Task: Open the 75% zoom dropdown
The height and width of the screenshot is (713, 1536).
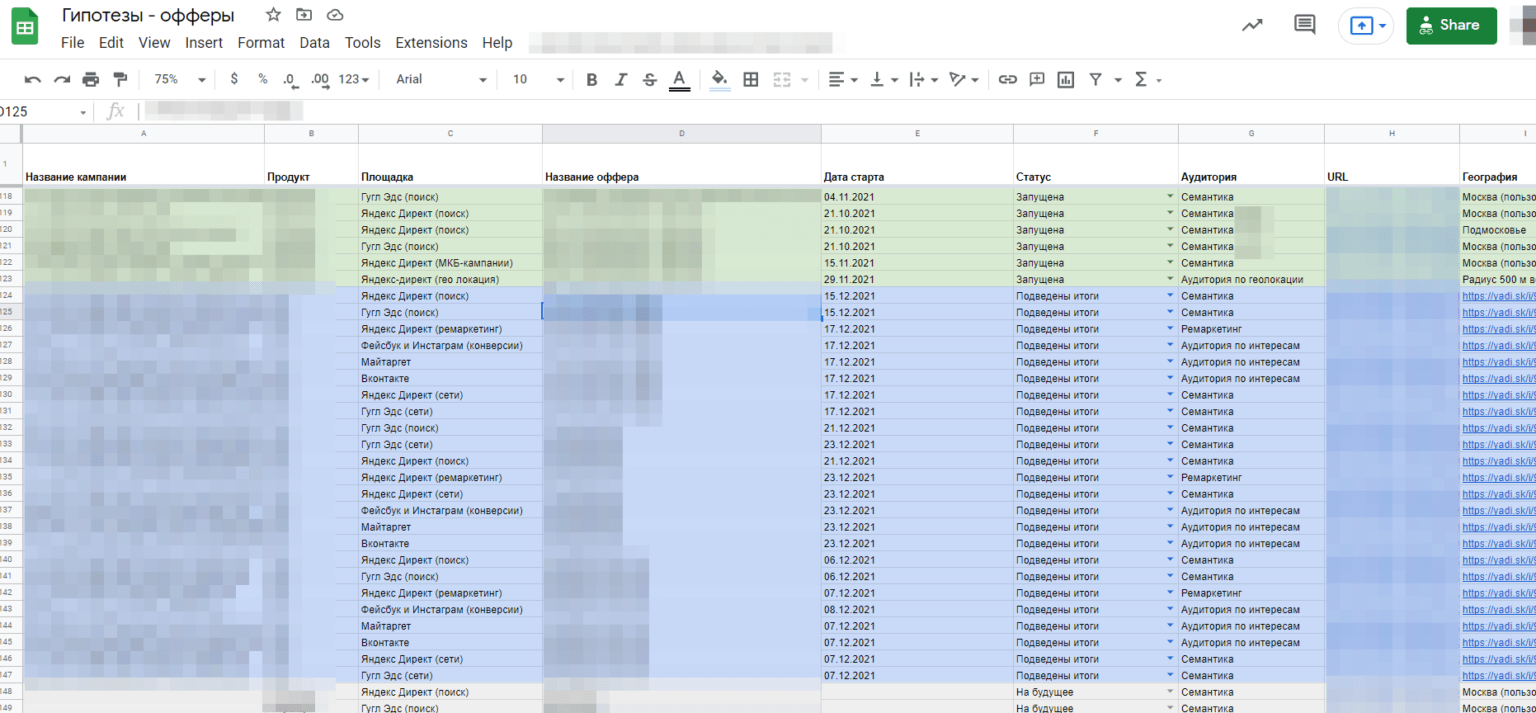Action: (180, 80)
